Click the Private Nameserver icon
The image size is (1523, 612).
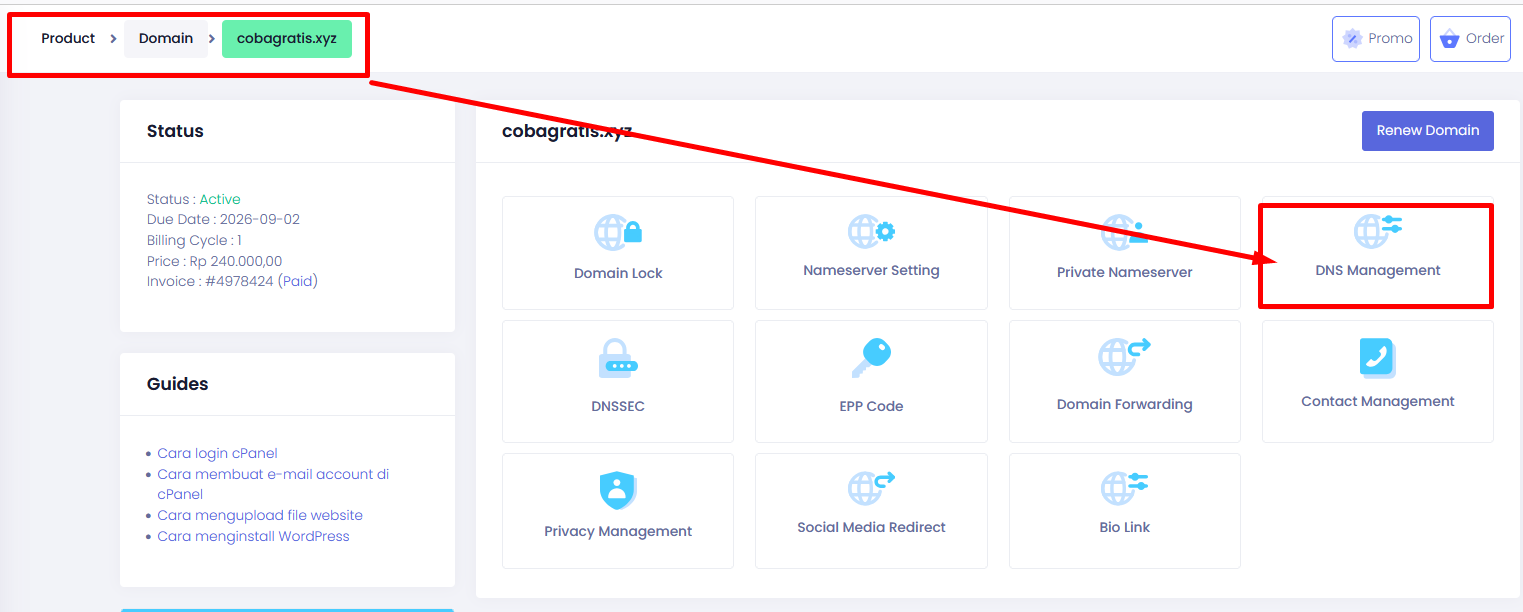click(x=1124, y=232)
